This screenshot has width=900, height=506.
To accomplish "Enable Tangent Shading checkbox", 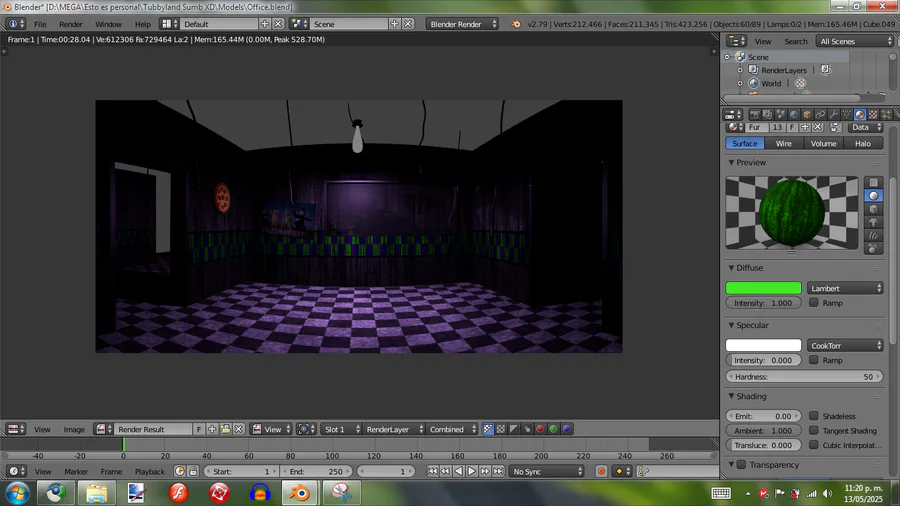I will pos(813,430).
